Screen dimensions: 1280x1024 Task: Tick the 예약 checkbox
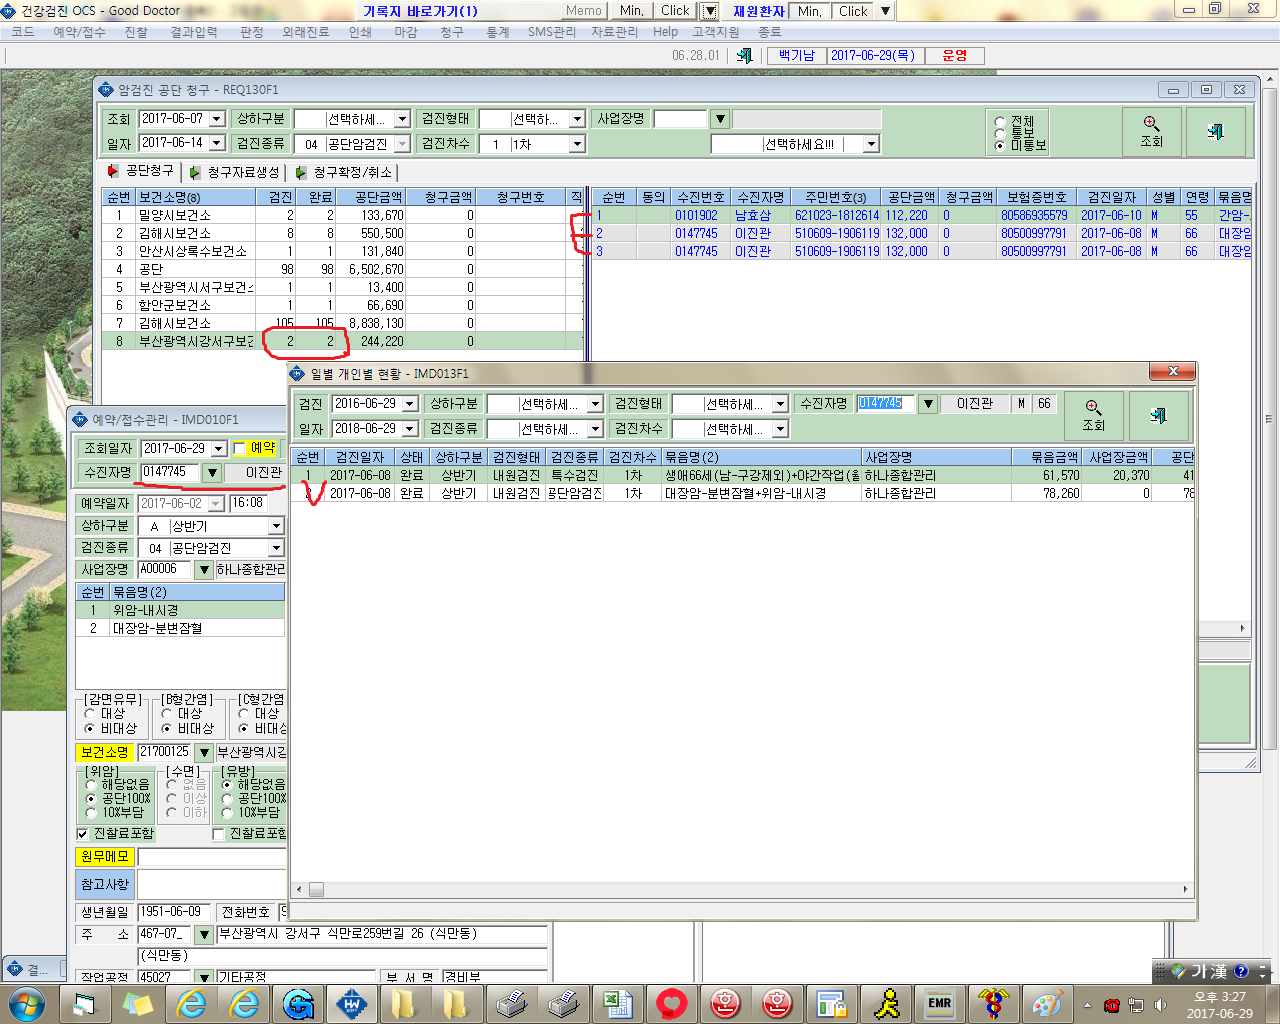pyautogui.click(x=239, y=448)
